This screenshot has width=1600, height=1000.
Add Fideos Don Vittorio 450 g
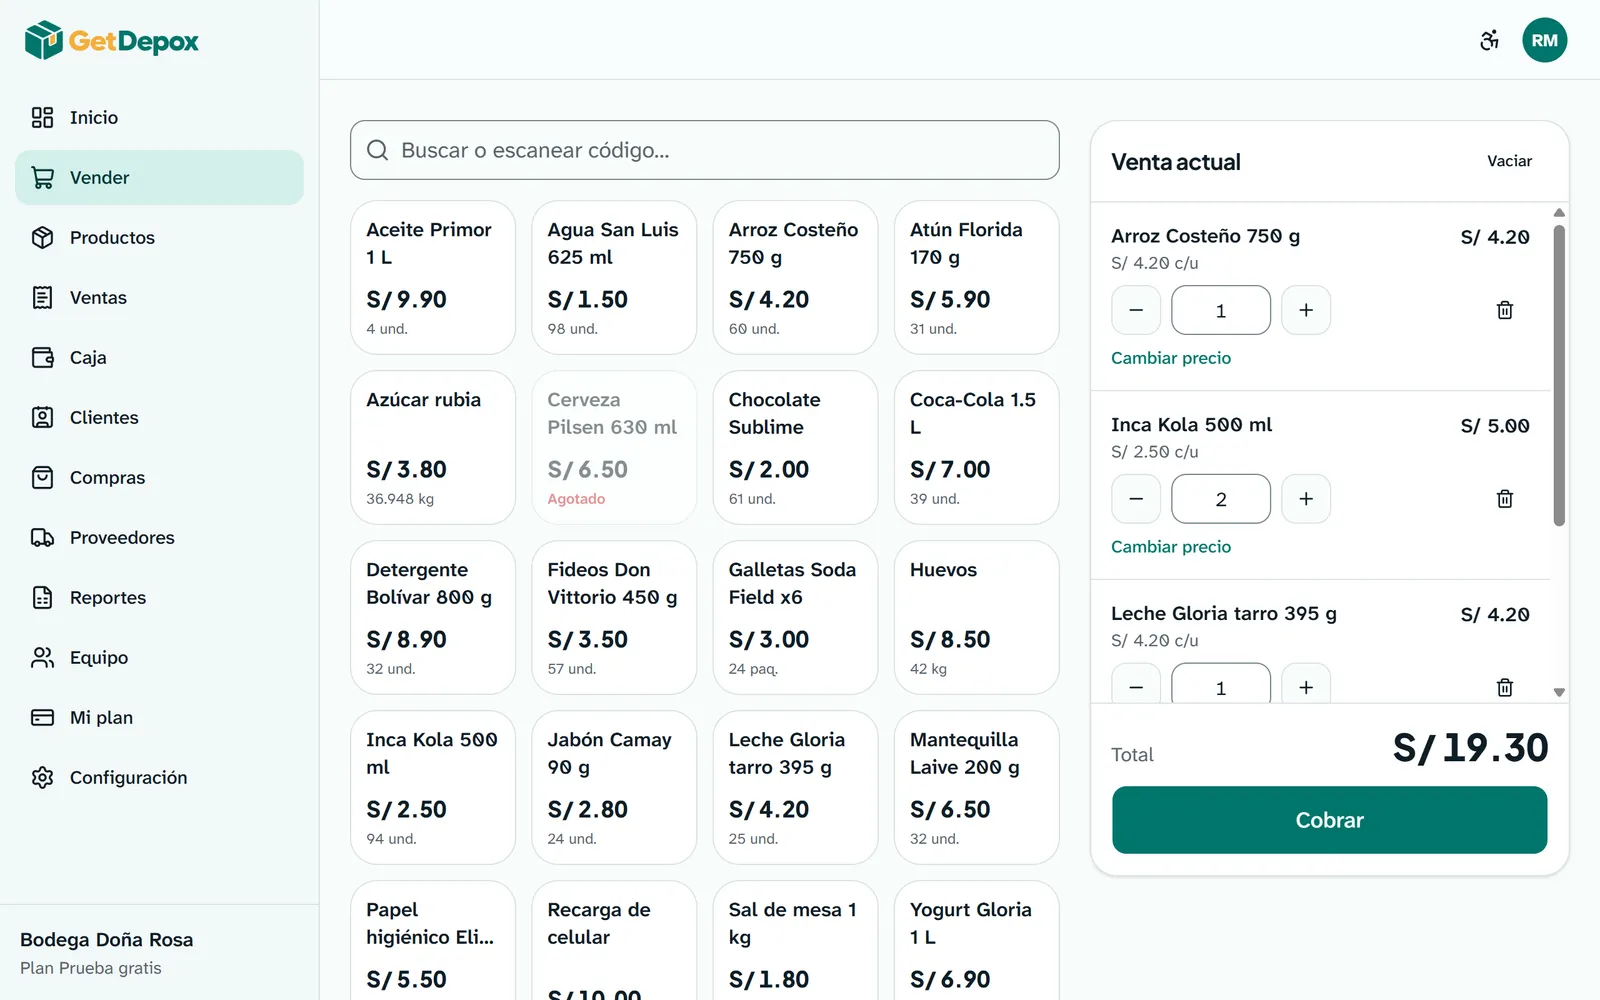click(x=614, y=618)
